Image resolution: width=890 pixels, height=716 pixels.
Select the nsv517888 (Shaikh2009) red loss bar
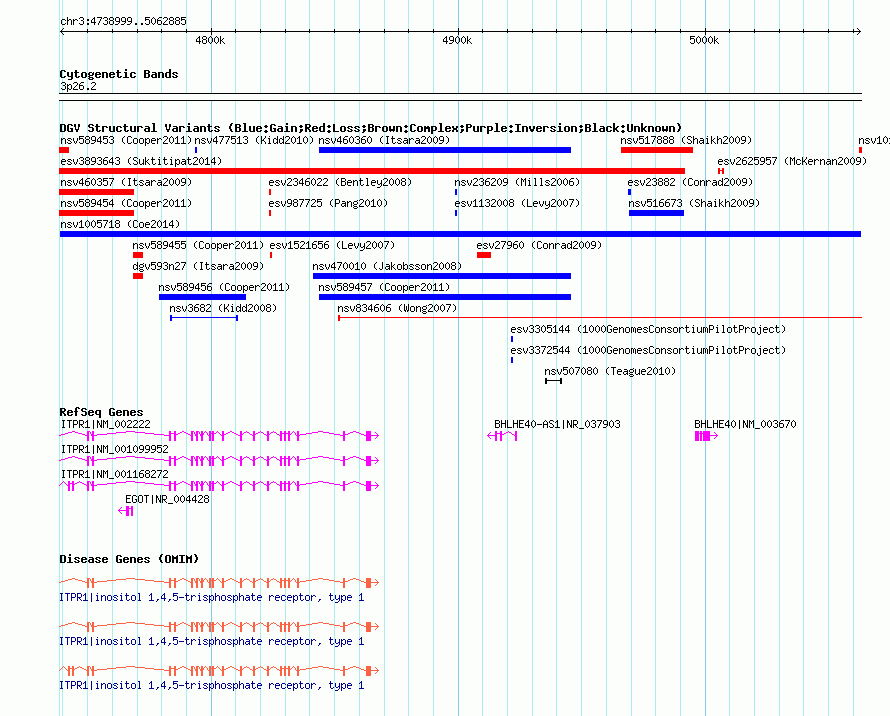[657, 150]
